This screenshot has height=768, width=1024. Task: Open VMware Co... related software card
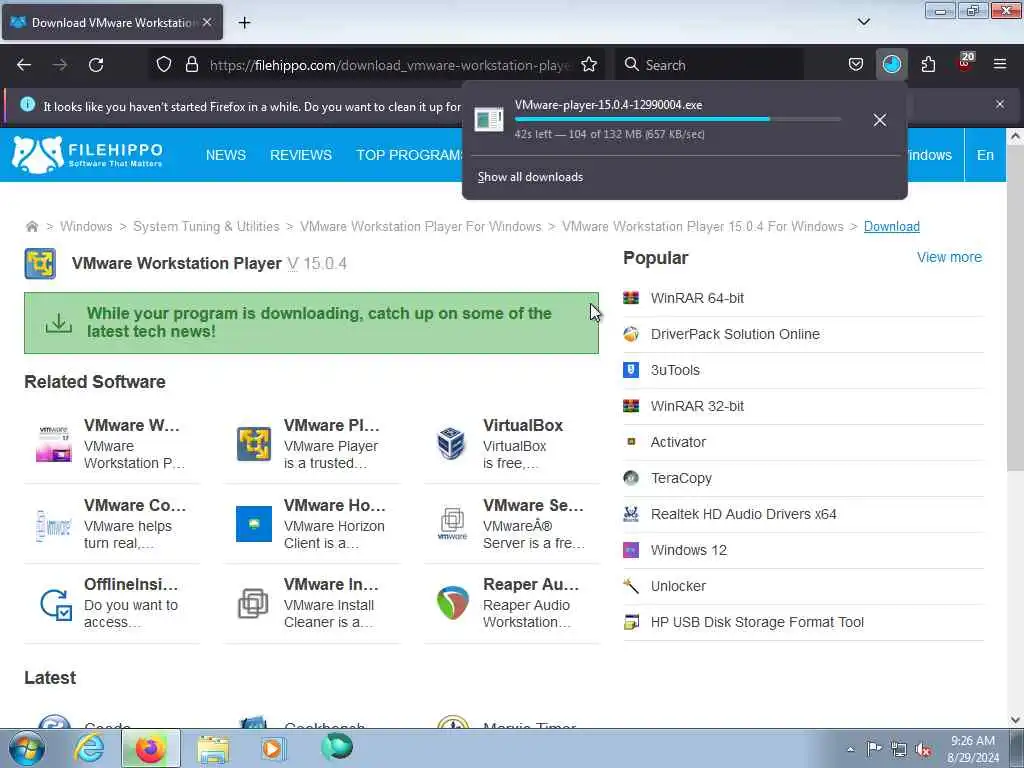click(112, 524)
